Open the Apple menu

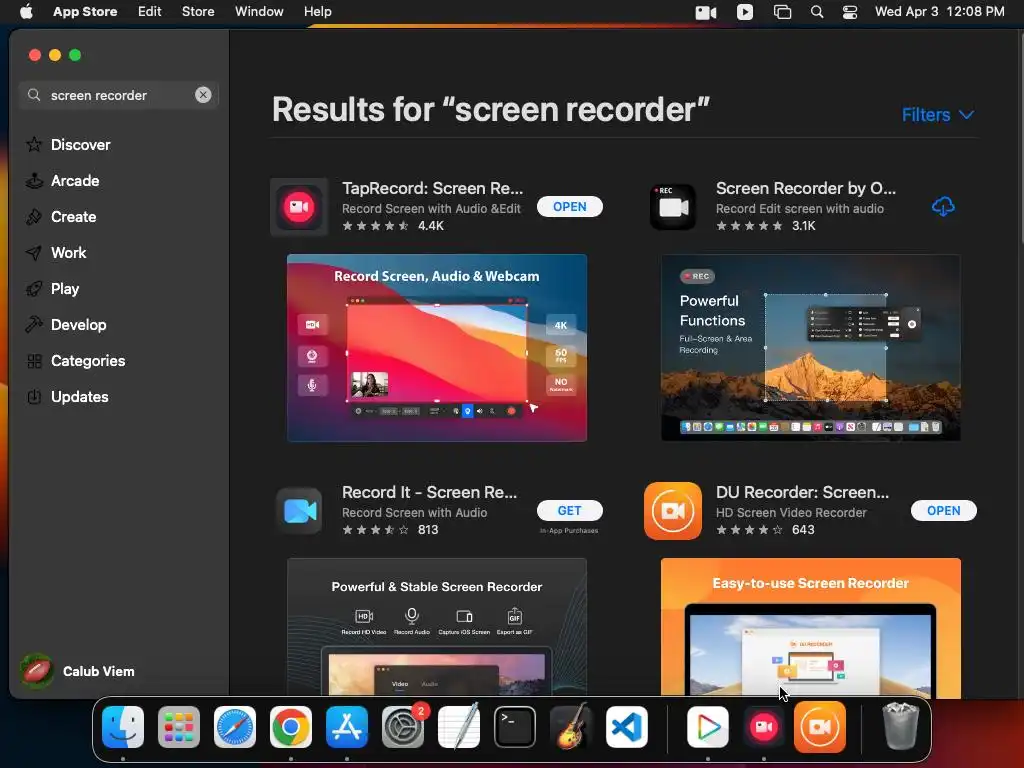[x=26, y=12]
